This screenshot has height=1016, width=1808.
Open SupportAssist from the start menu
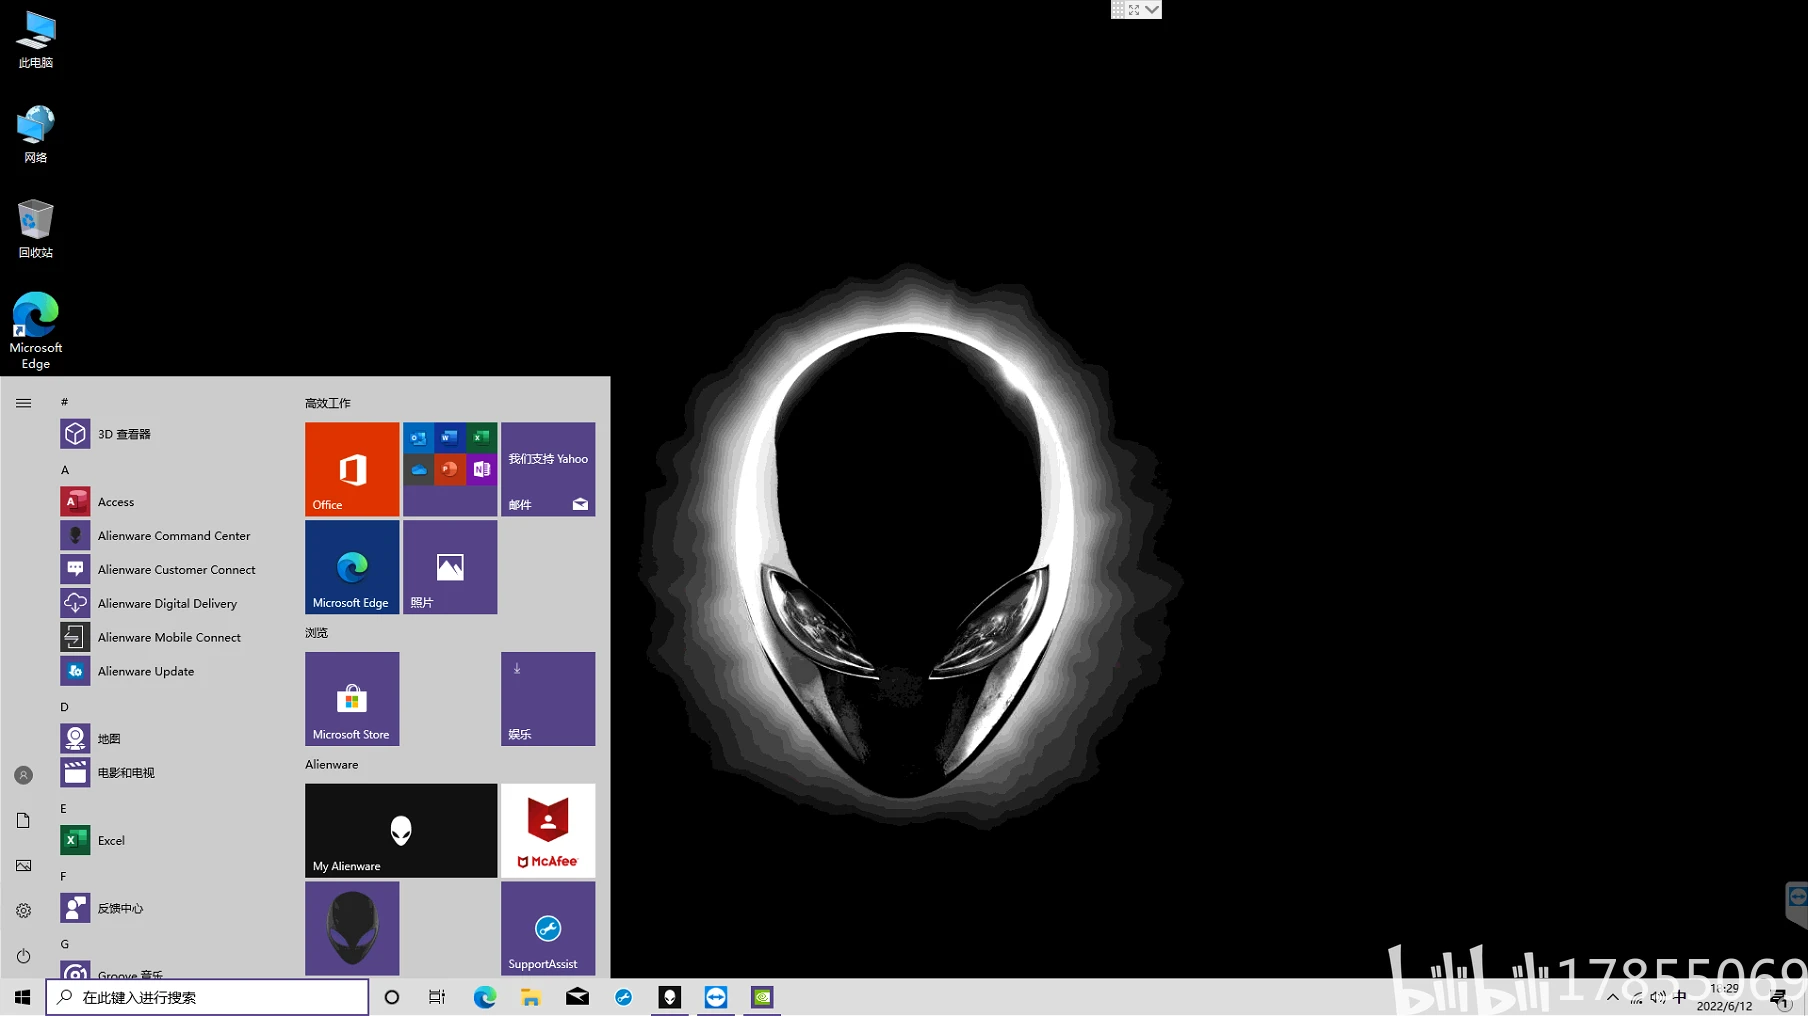pos(547,928)
